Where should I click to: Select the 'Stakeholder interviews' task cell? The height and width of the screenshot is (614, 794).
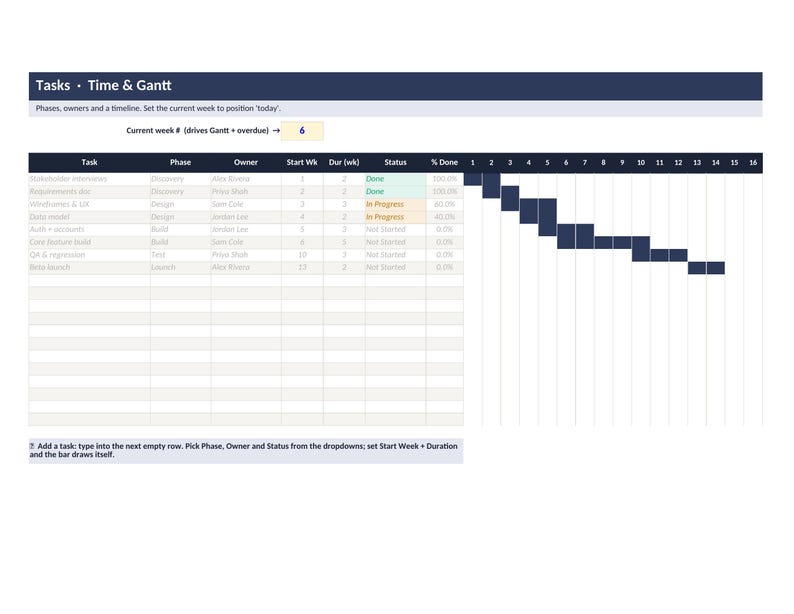pyautogui.click(x=89, y=179)
